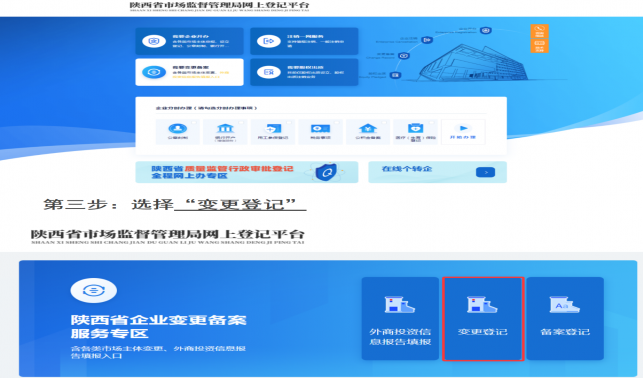Tick the 用工参保登记 checkbox
This screenshot has width=643, height=378.
pyautogui.click(x=289, y=122)
